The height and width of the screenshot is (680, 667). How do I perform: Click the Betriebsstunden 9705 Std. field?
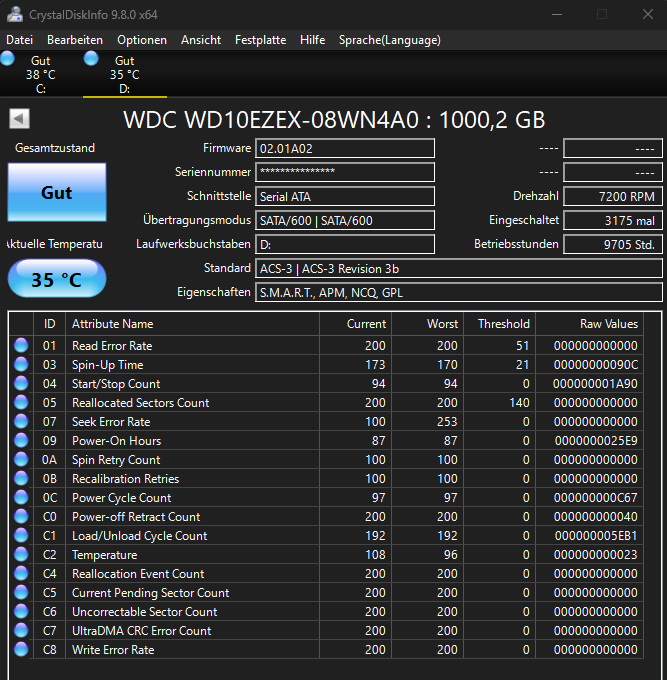click(613, 244)
